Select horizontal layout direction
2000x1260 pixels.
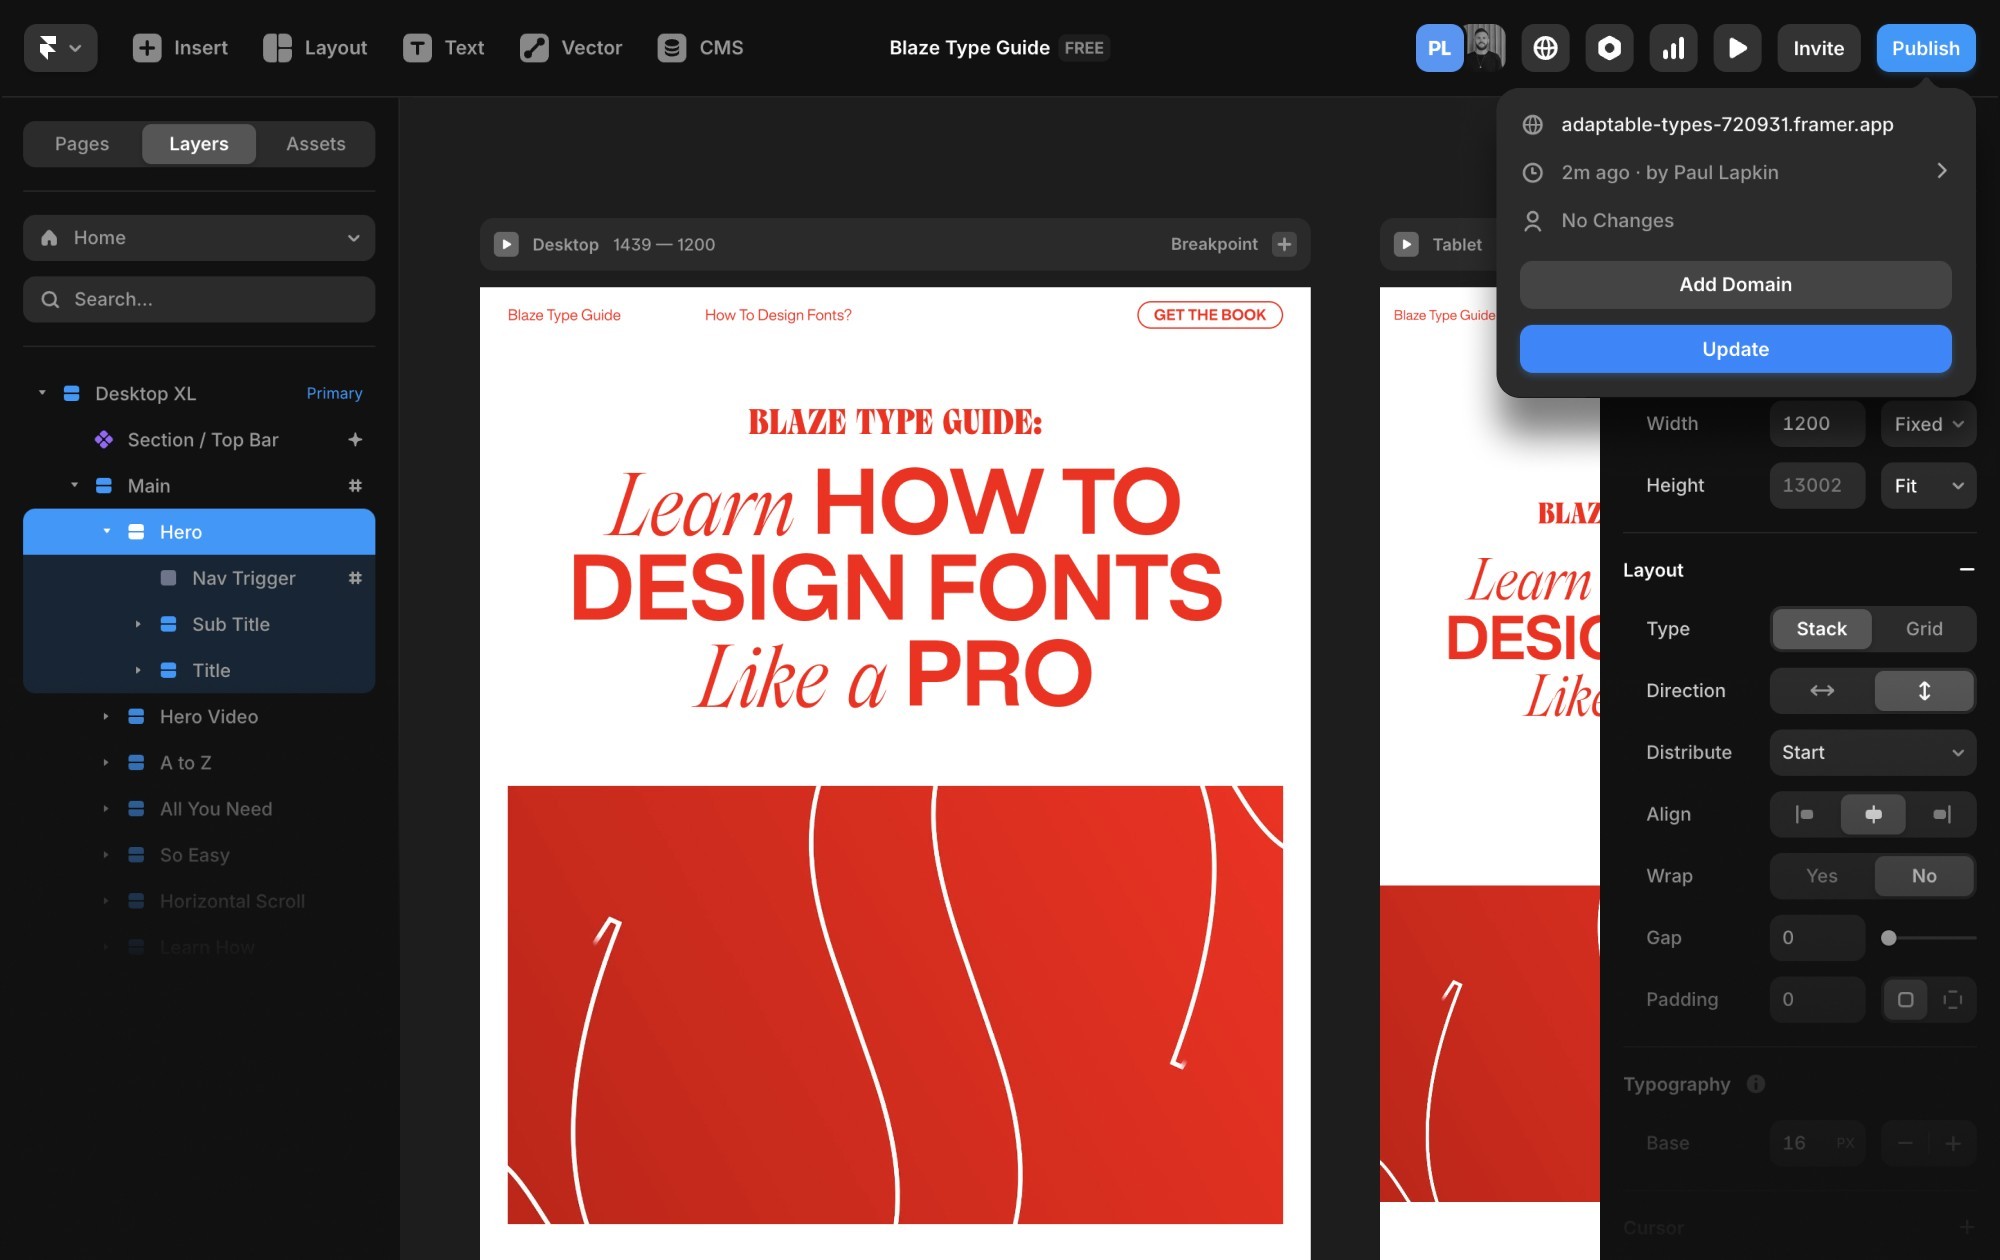tap(1821, 691)
